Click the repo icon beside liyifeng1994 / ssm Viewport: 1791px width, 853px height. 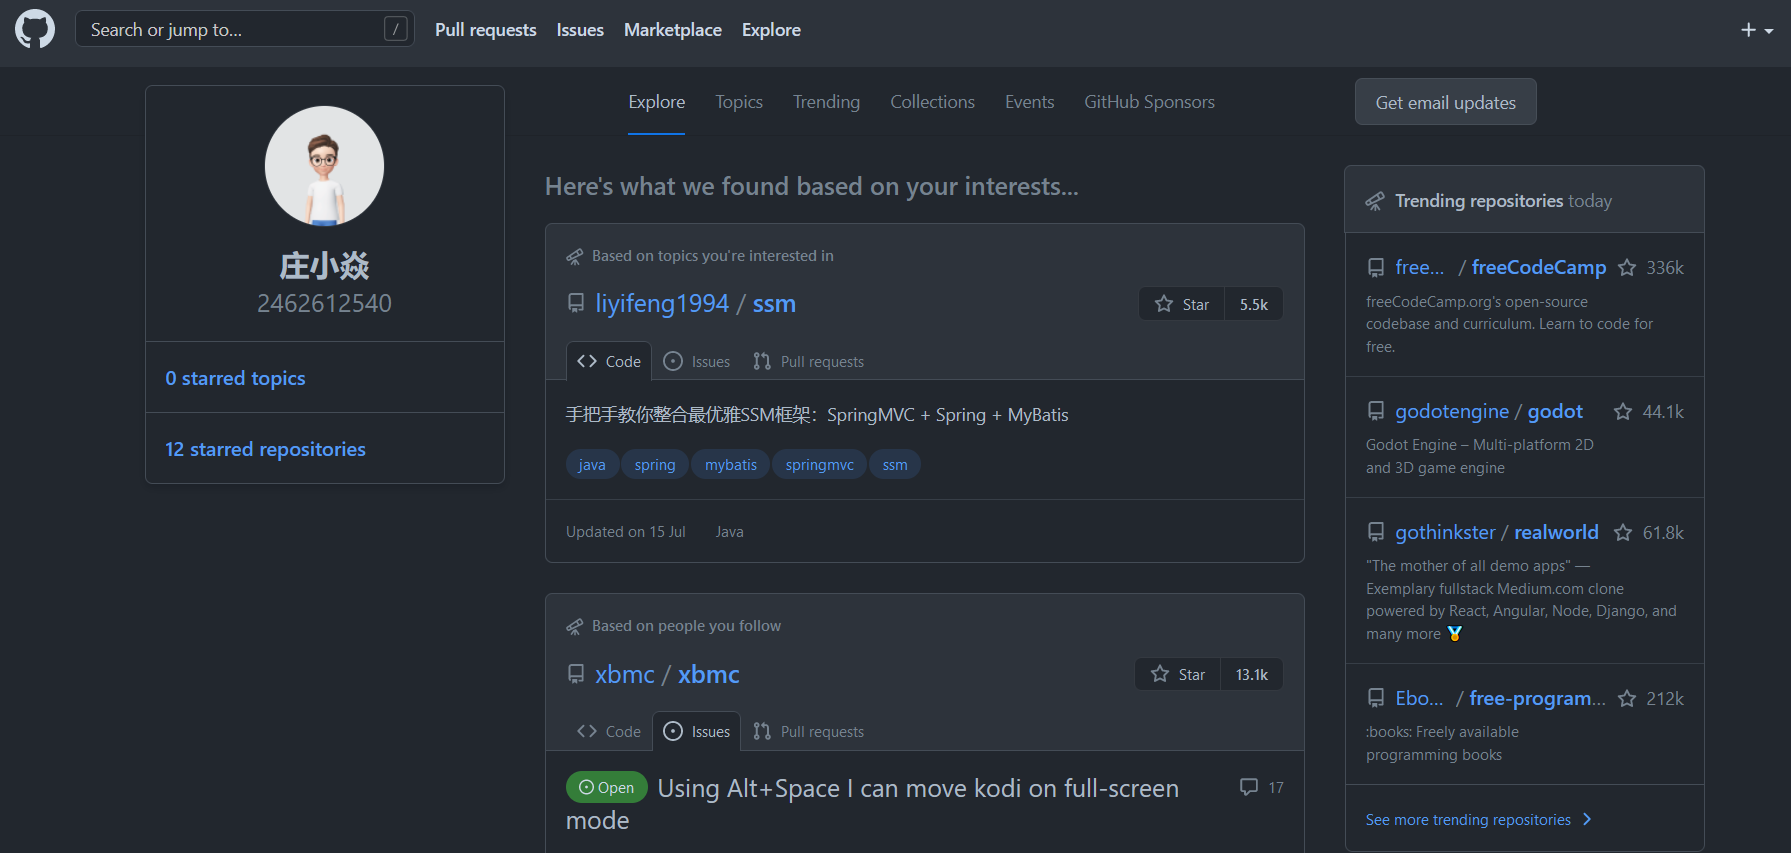coord(576,303)
